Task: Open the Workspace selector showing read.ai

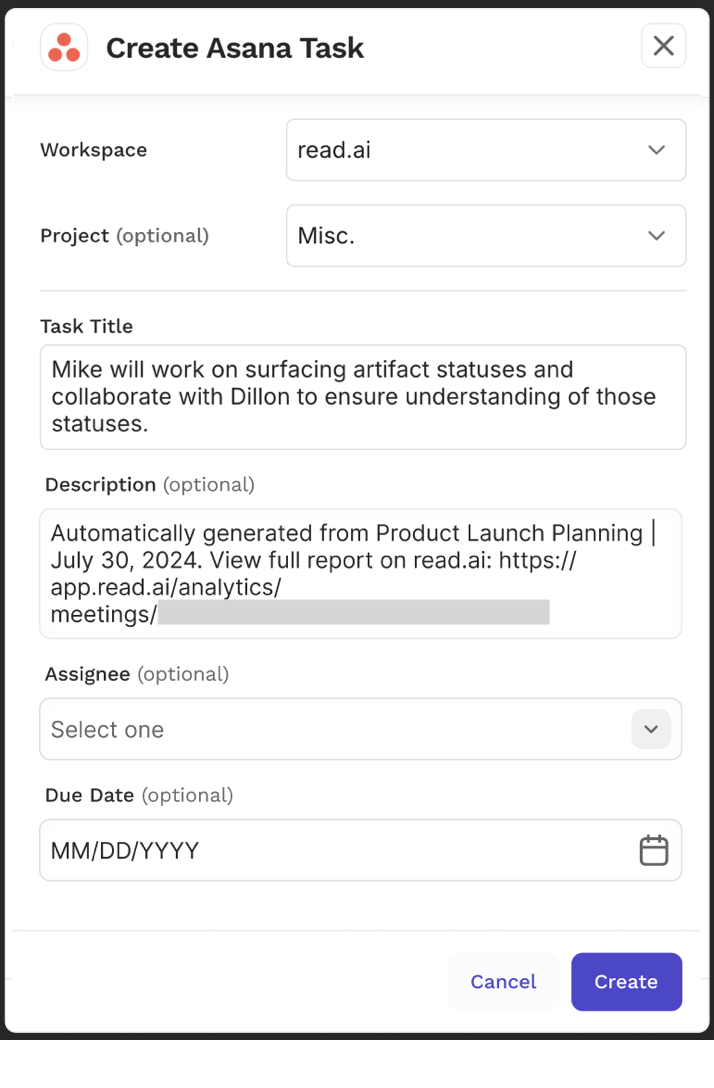Action: pos(486,149)
